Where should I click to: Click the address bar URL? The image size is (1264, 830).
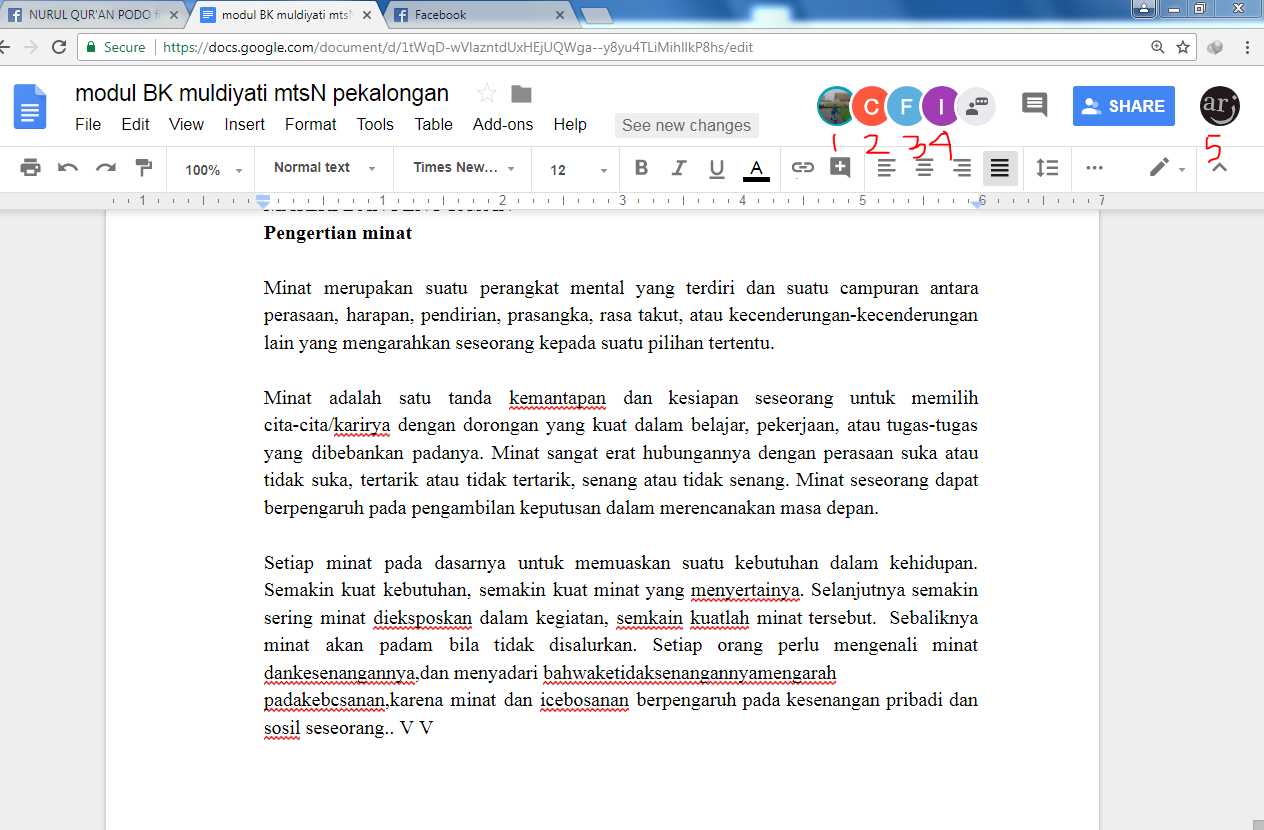coord(458,47)
